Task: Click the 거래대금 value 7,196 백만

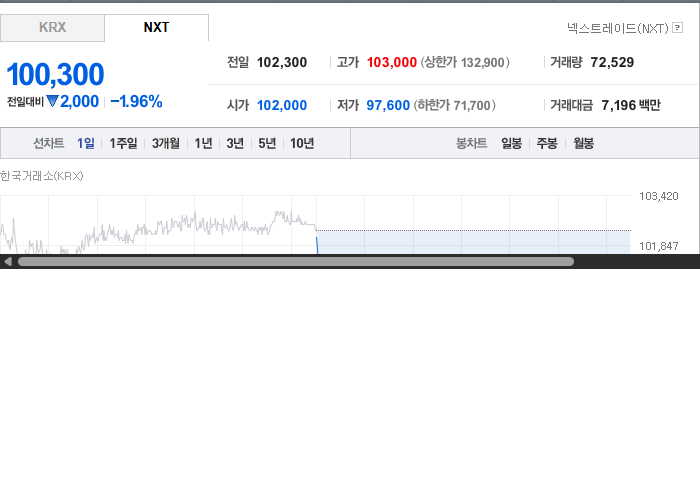Action: click(x=631, y=105)
